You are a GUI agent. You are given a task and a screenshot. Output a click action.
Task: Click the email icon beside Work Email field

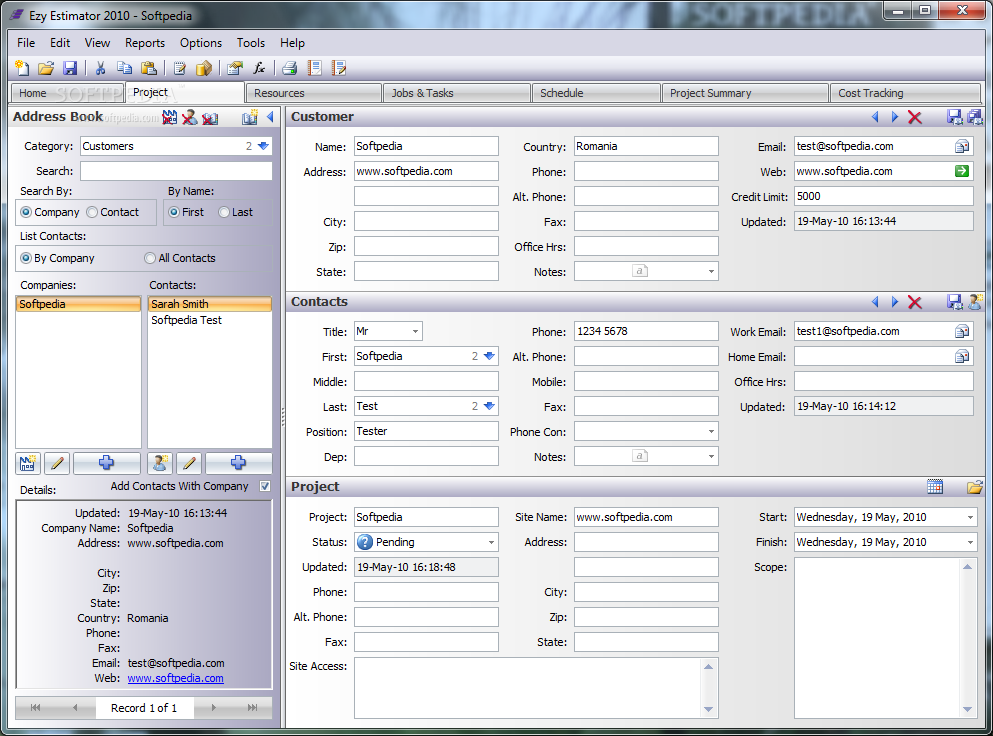pos(962,331)
